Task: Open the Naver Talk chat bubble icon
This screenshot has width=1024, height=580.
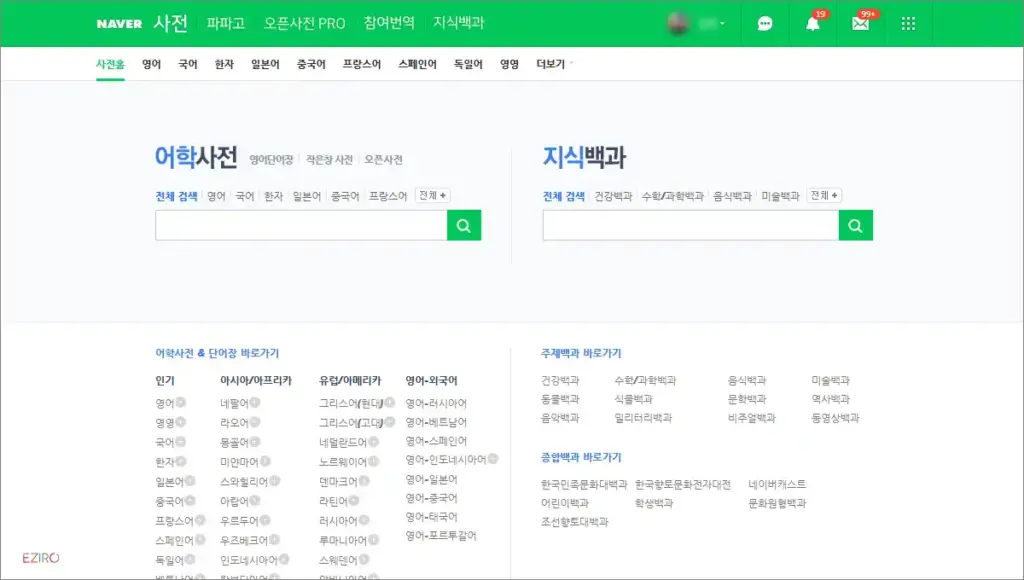Action: point(765,22)
